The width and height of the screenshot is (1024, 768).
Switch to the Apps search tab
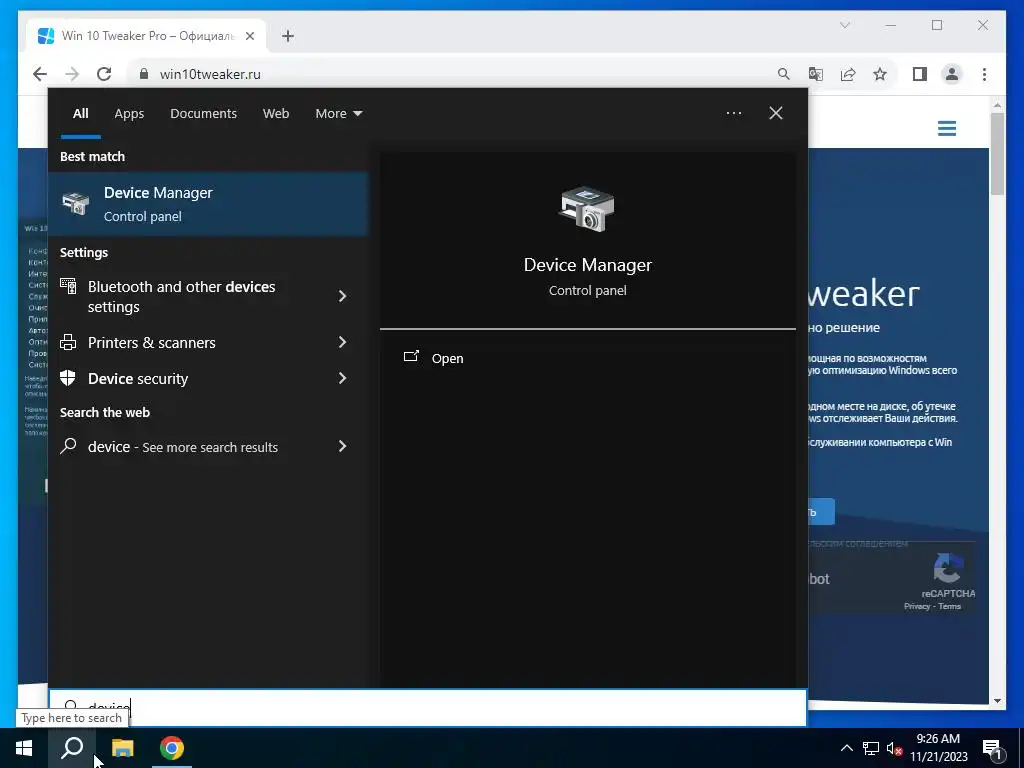129,113
